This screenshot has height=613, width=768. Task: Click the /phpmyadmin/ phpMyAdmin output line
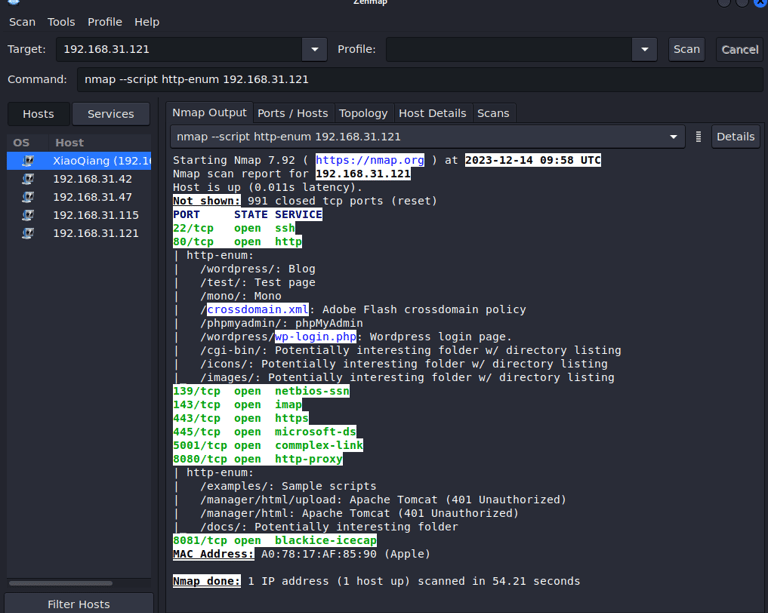282,323
